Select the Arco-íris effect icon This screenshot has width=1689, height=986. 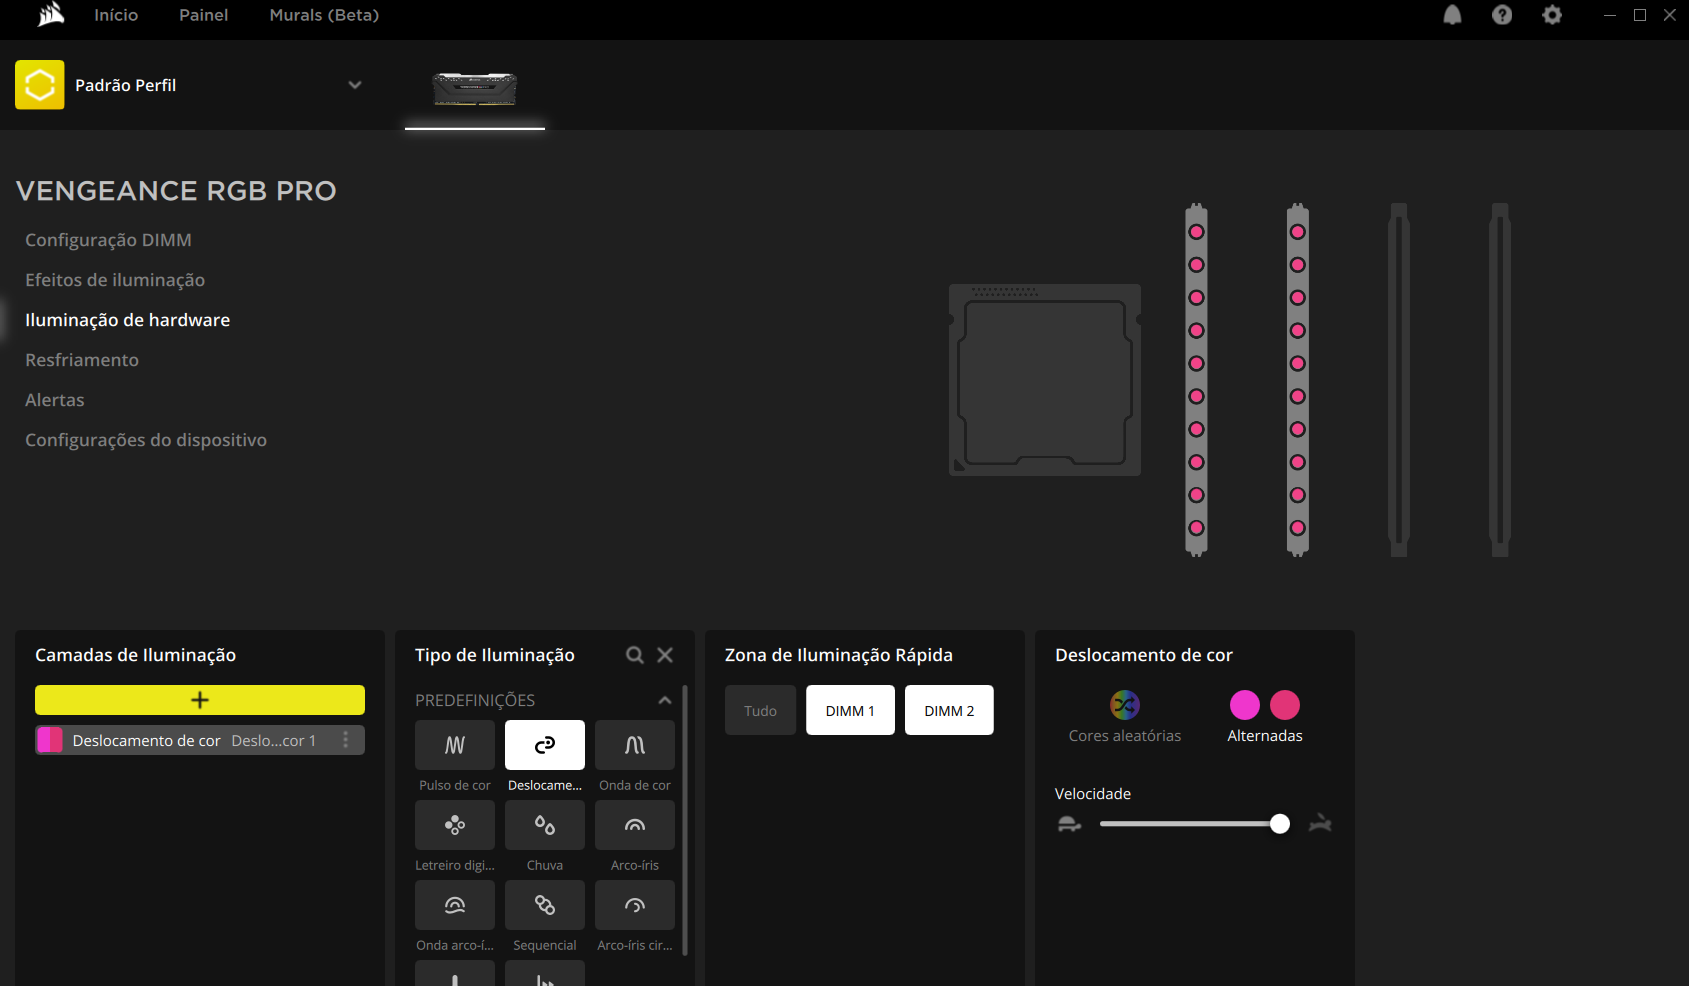click(x=635, y=825)
